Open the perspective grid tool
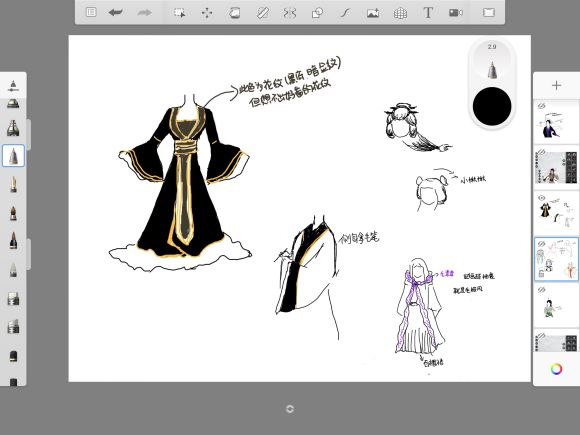Image resolution: width=580 pixels, height=435 pixels. 400,13
